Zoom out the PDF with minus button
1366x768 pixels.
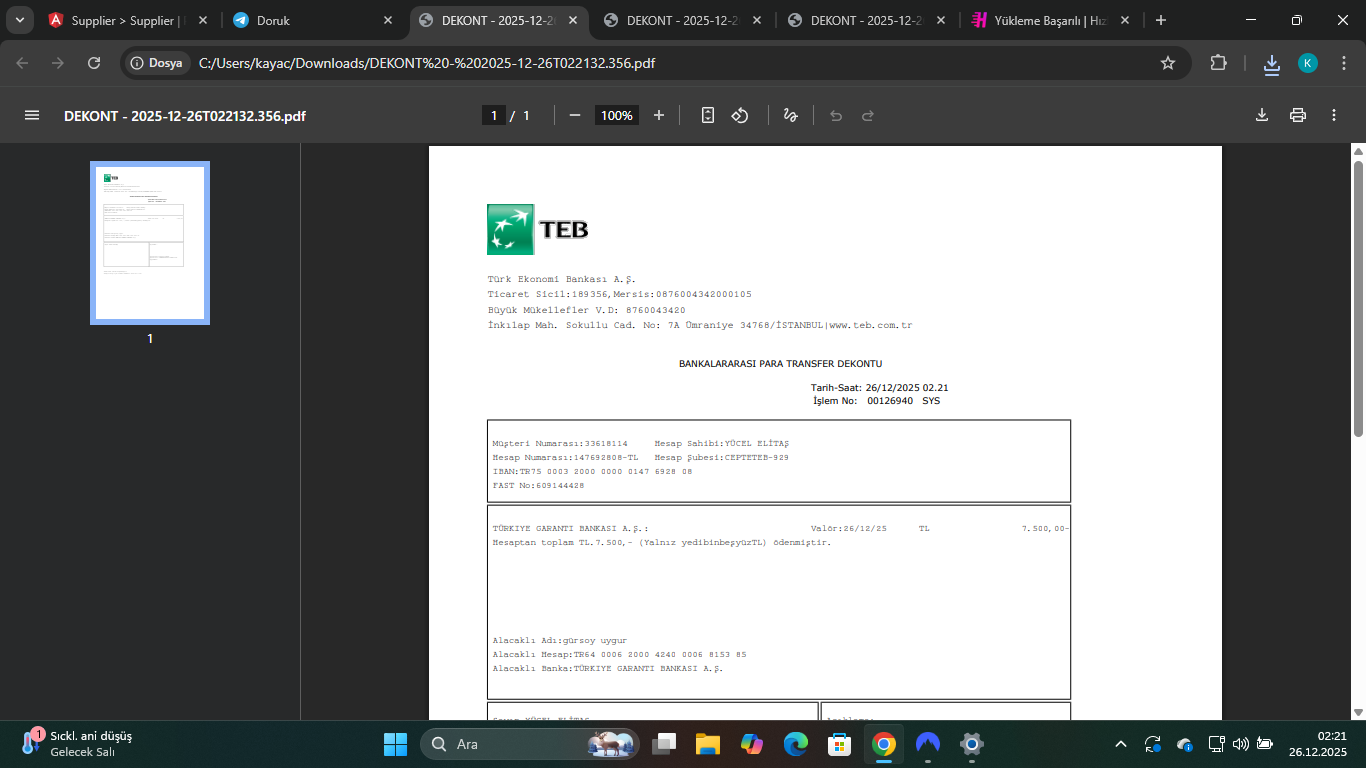point(575,115)
